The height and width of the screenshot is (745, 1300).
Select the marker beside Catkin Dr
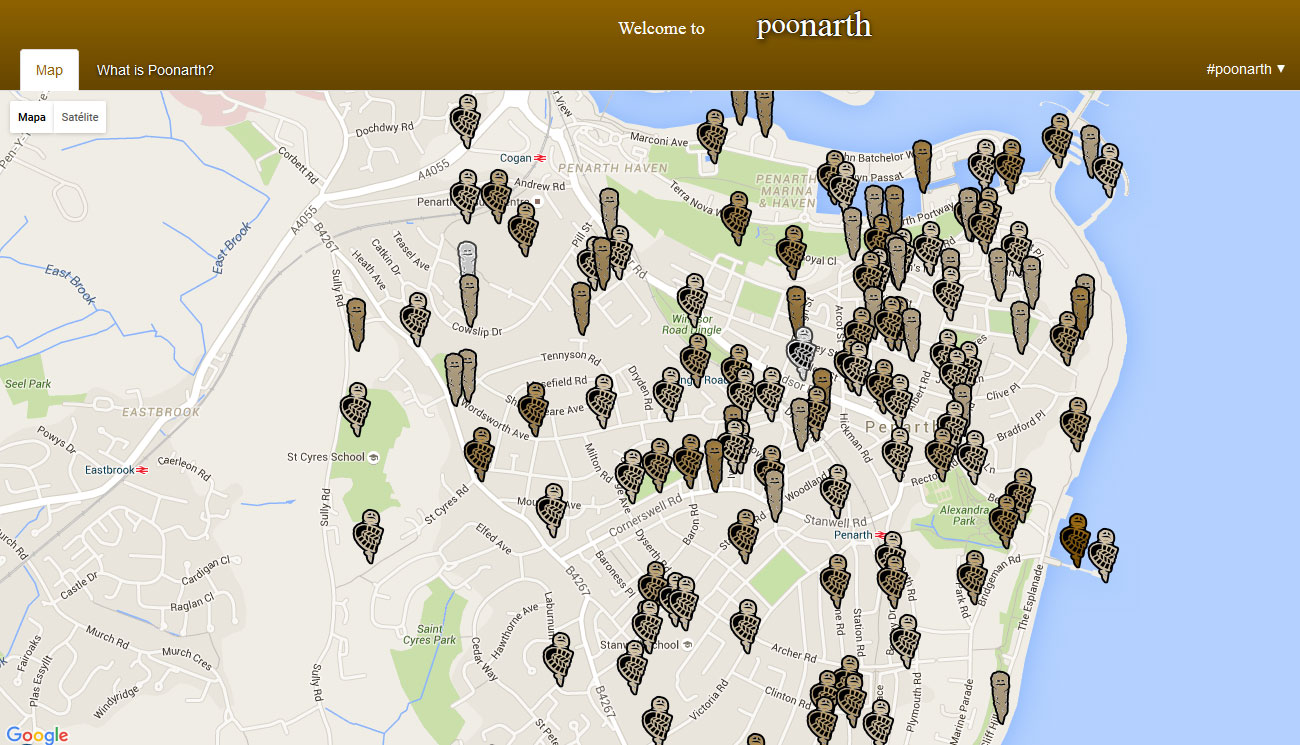pos(416,318)
